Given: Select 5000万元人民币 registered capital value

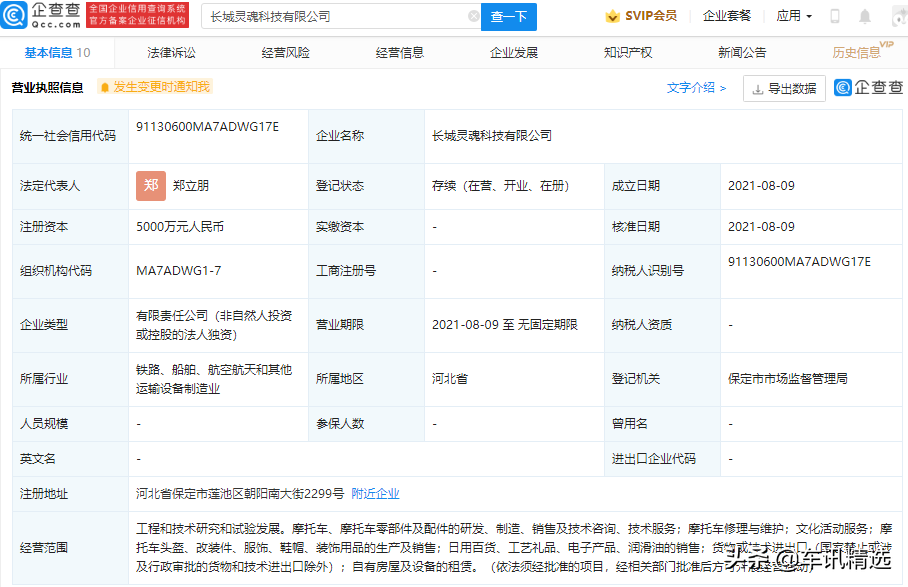Looking at the screenshot, I should coord(180,227).
